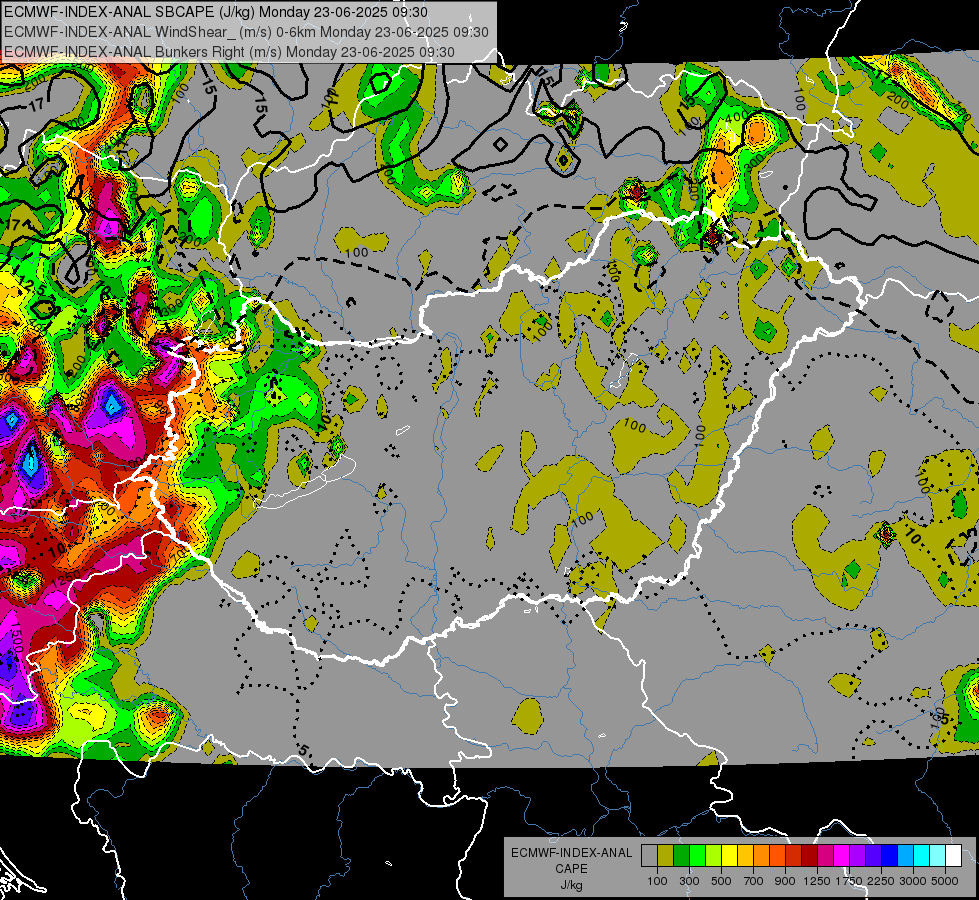Select the amber legend swatch before 700
The width and height of the screenshot is (979, 900).
pyautogui.click(x=745, y=855)
